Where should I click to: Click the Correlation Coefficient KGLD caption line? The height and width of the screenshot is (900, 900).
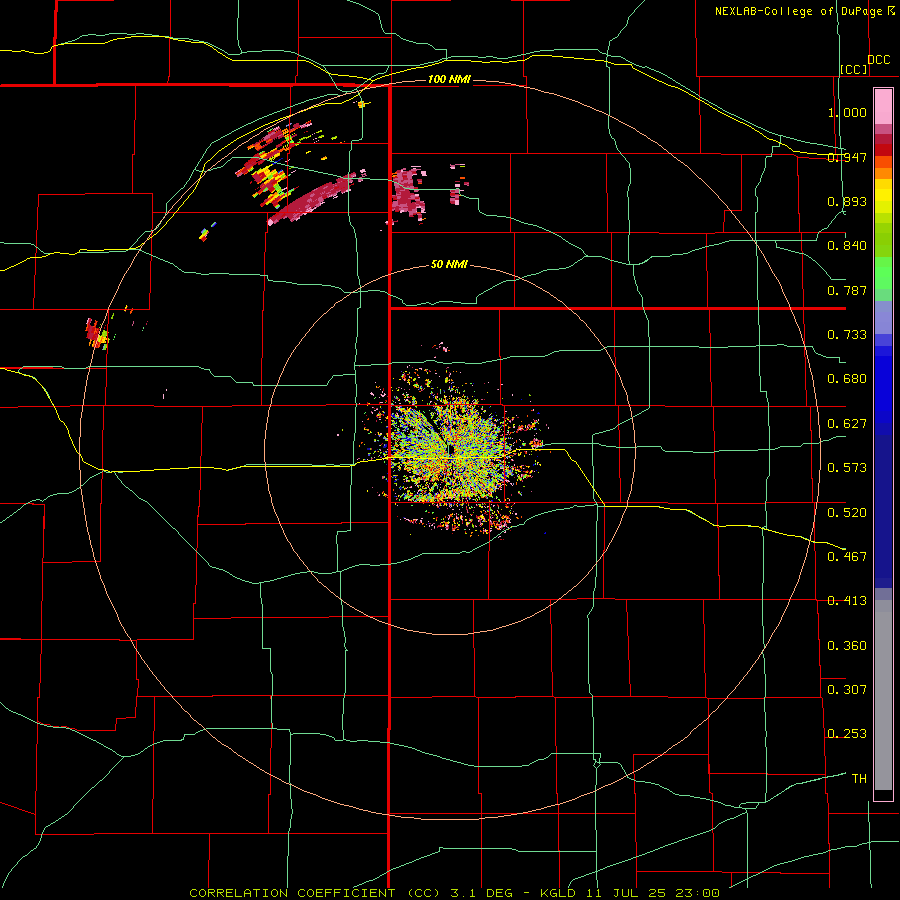pyautogui.click(x=454, y=893)
